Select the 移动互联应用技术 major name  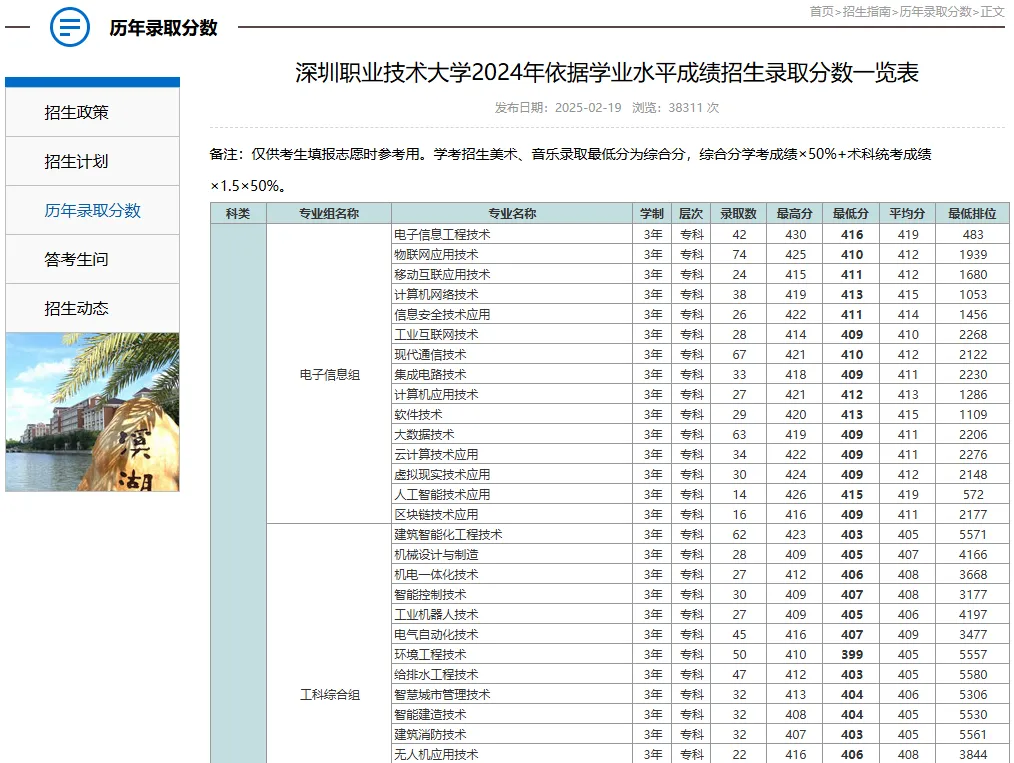442,275
